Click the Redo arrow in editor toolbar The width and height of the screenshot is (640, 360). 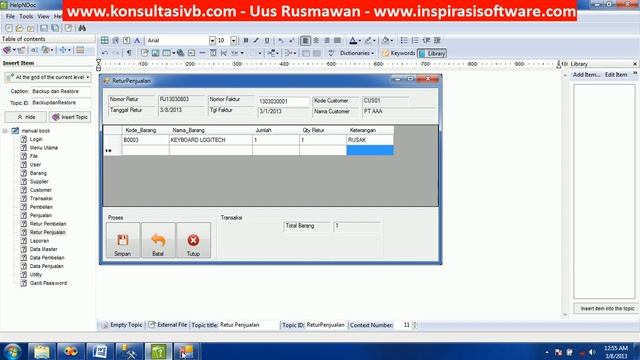(x=116, y=53)
